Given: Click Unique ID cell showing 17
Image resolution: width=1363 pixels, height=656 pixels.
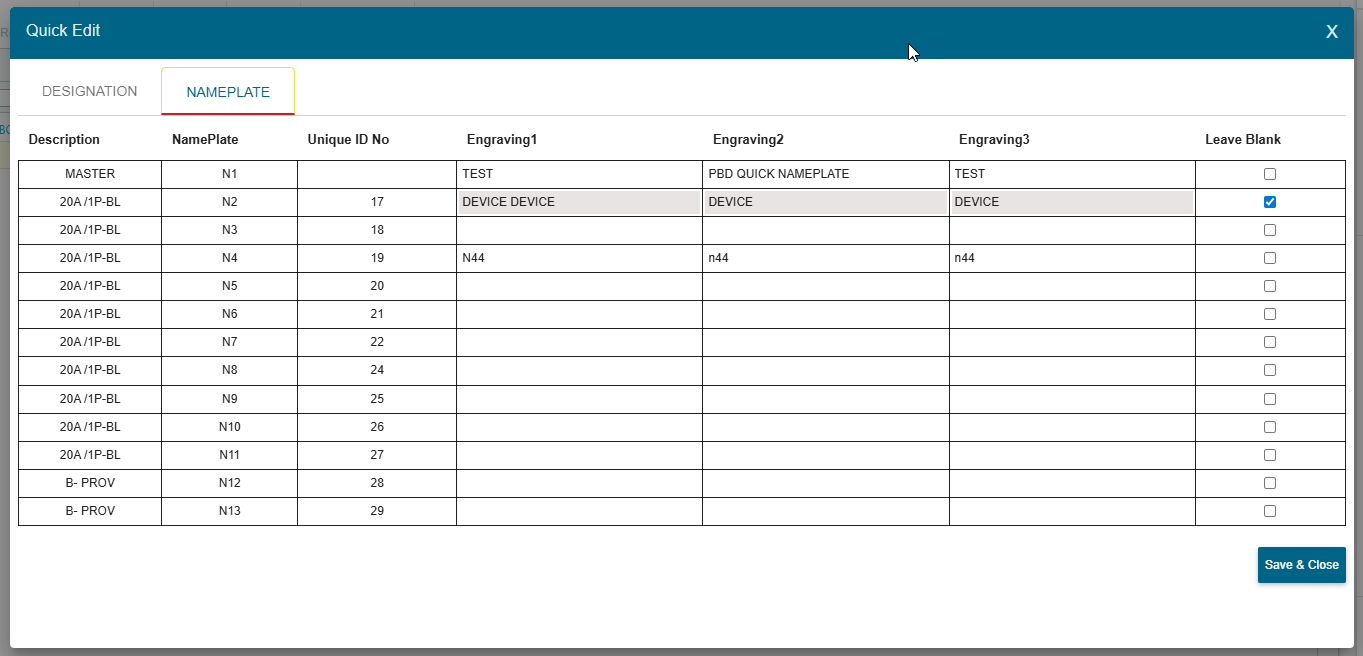Looking at the screenshot, I should point(377,202).
